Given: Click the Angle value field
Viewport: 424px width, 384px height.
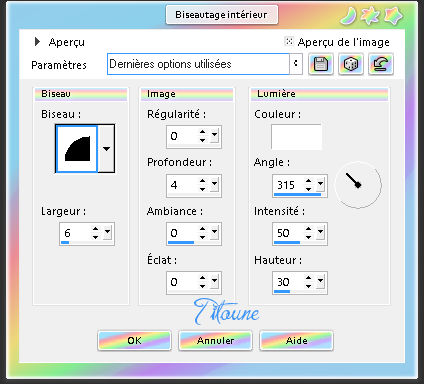Looking at the screenshot, I should [288, 185].
